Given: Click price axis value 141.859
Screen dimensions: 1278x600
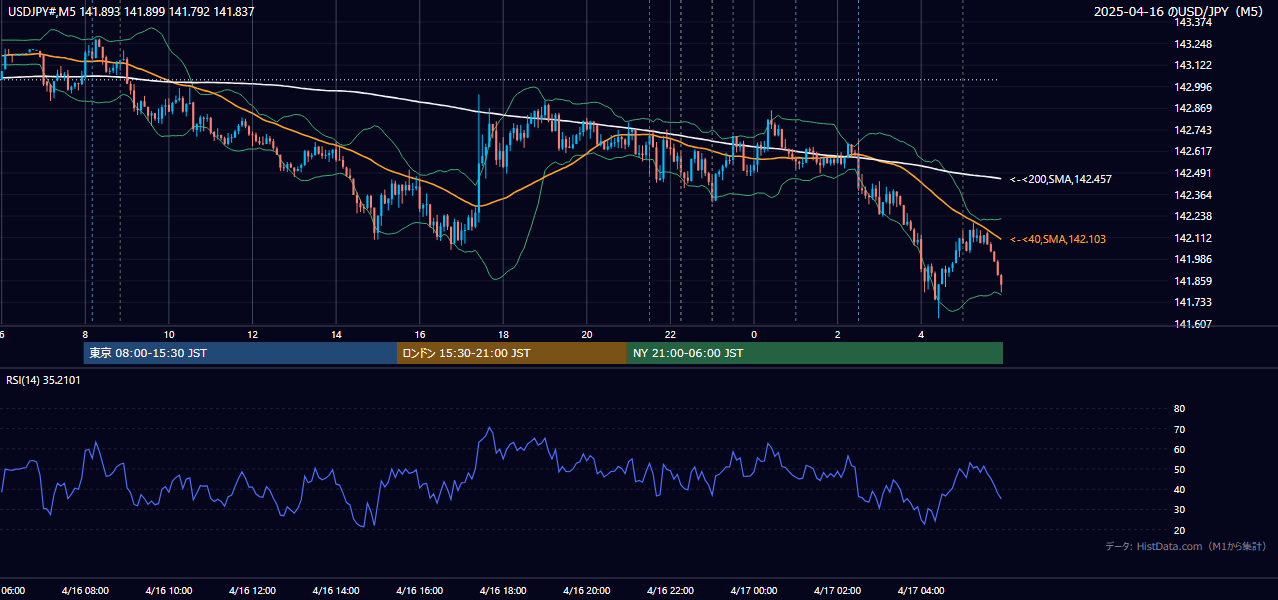Looking at the screenshot, I should [x=1193, y=281].
